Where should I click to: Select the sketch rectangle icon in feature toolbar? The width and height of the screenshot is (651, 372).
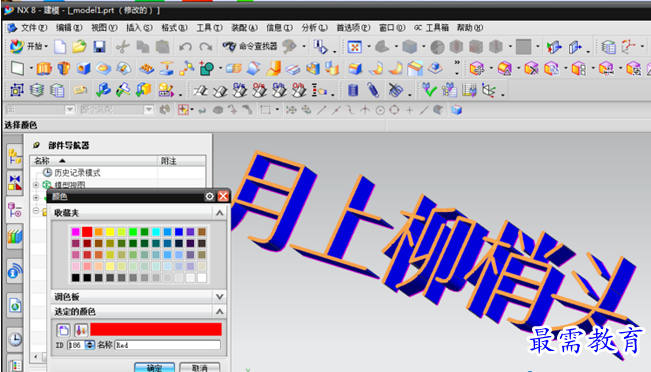pos(17,68)
